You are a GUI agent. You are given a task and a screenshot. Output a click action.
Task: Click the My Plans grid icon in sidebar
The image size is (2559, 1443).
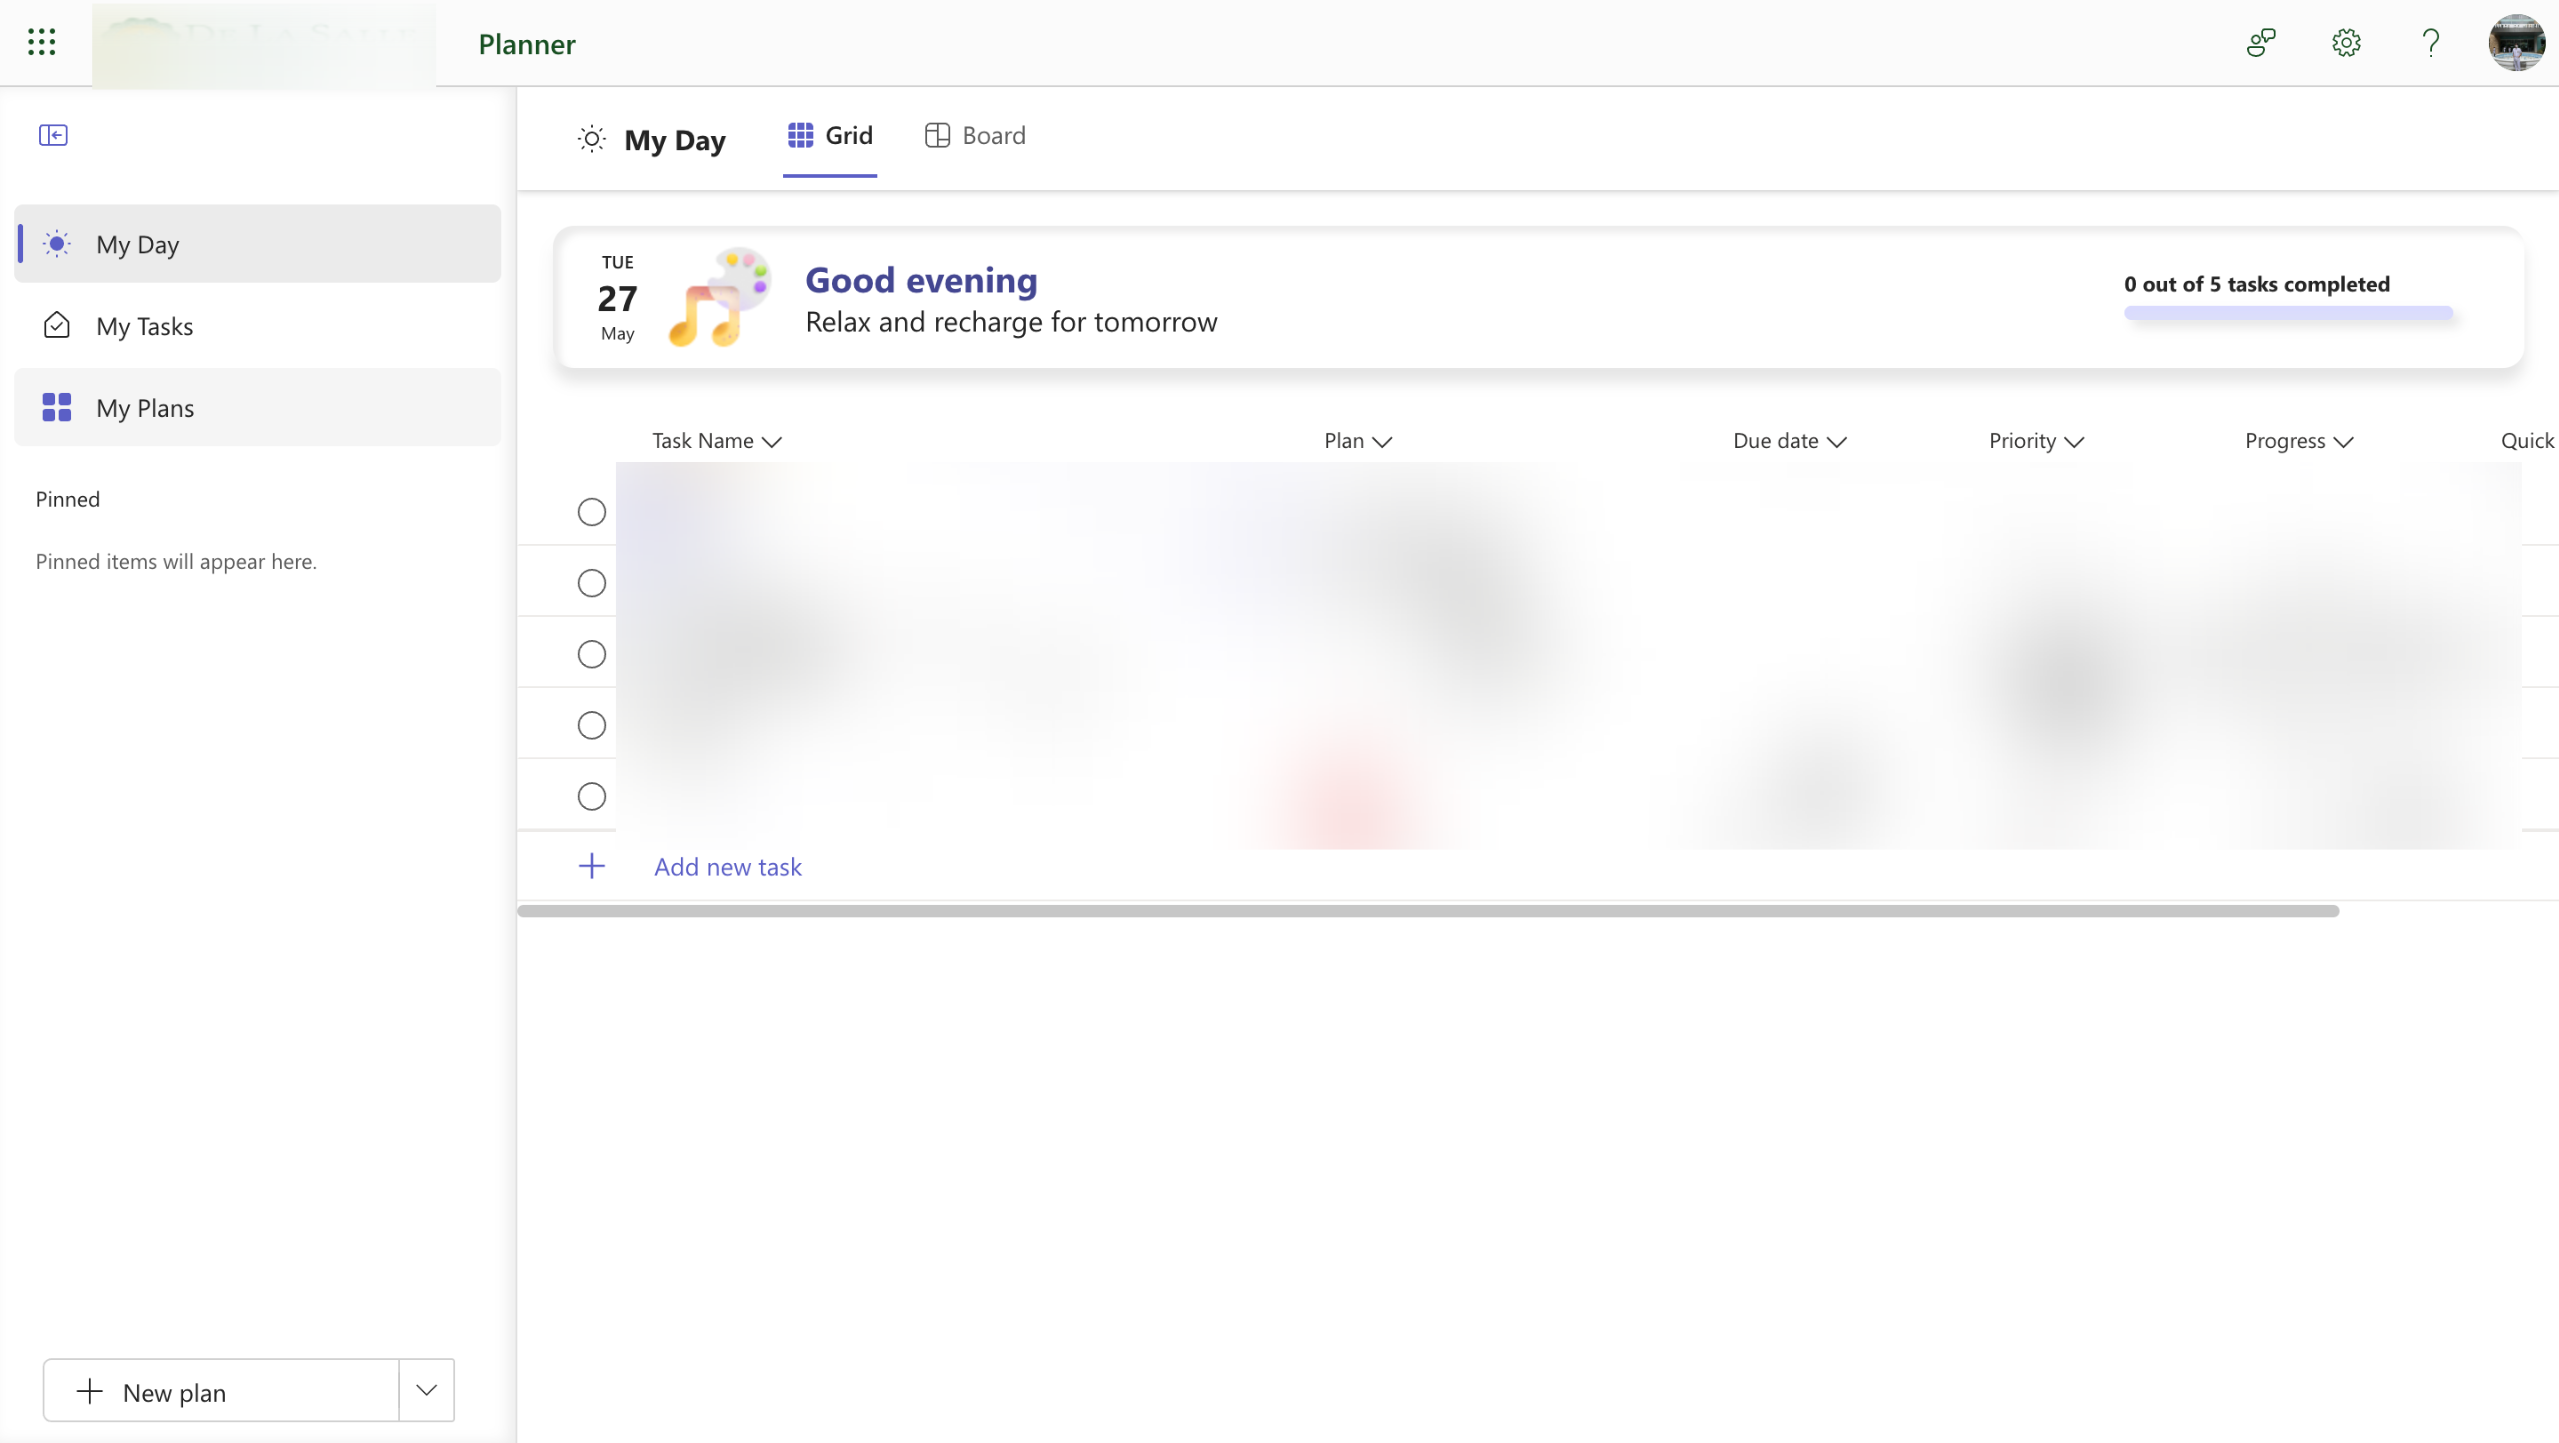click(57, 407)
